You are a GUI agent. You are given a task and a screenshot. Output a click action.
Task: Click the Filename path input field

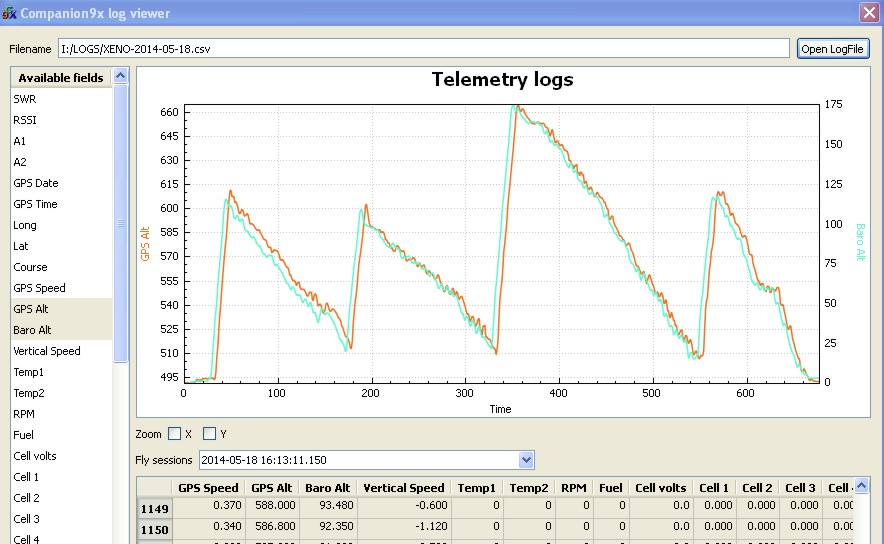click(x=423, y=49)
